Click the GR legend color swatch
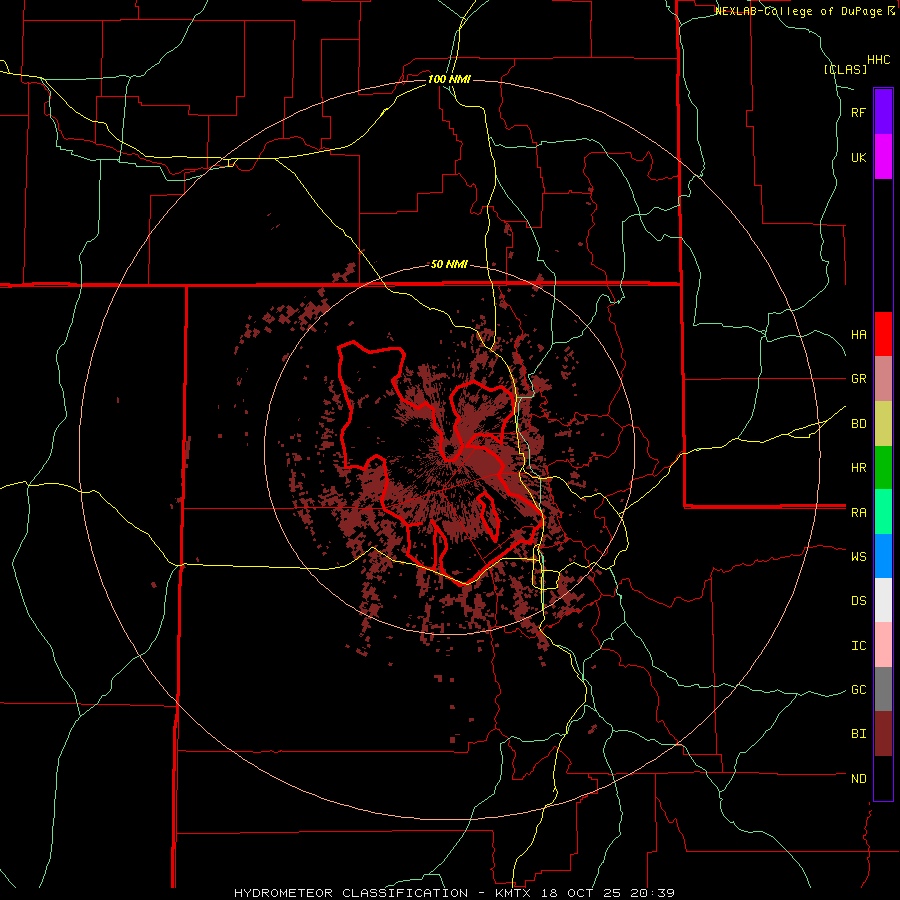The height and width of the screenshot is (900, 900). 883,378
